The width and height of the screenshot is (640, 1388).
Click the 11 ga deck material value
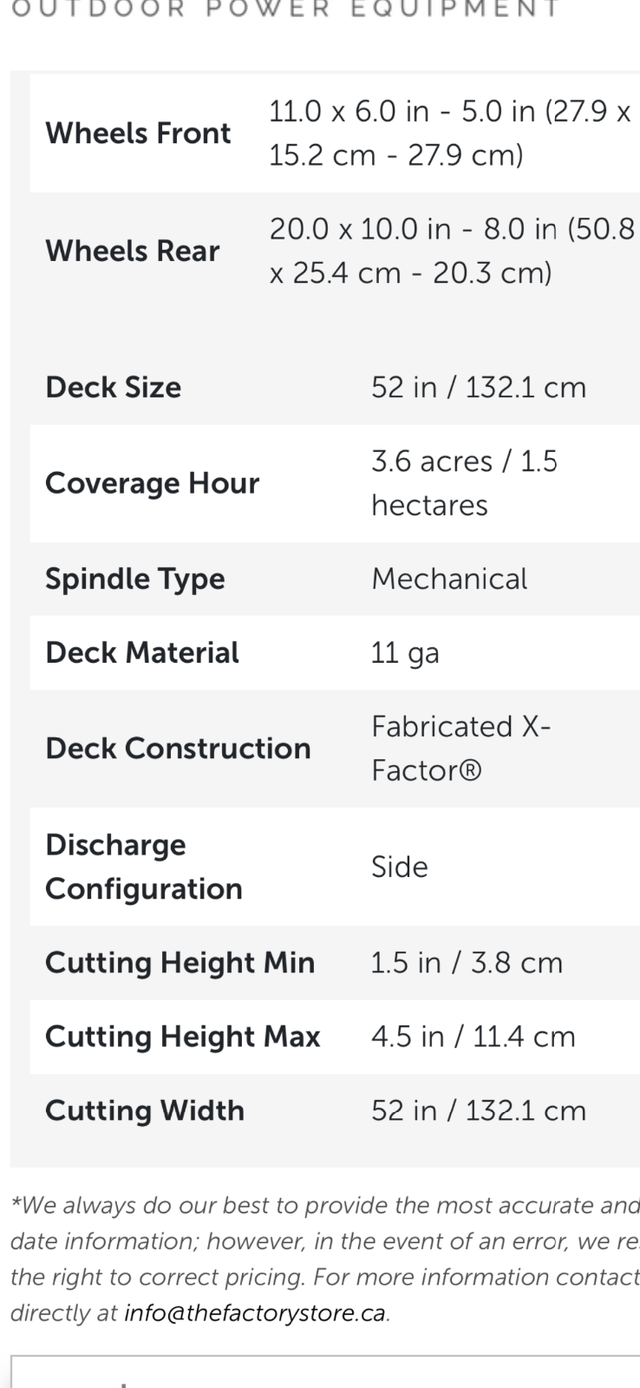[x=405, y=653]
